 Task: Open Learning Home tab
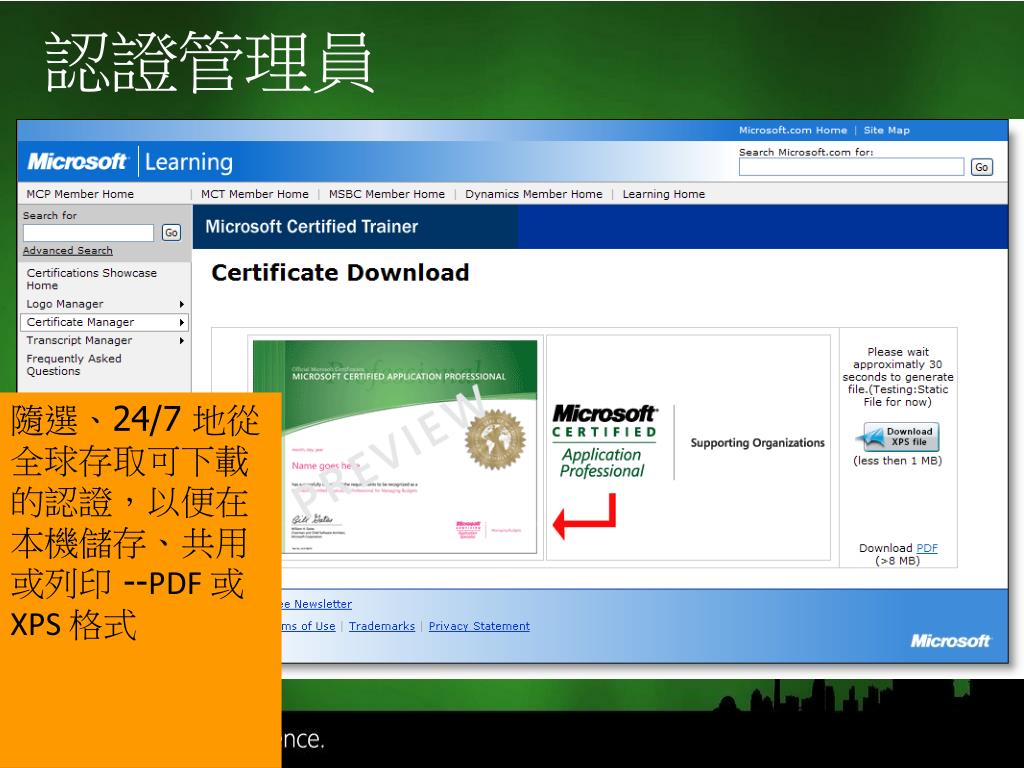tap(664, 194)
